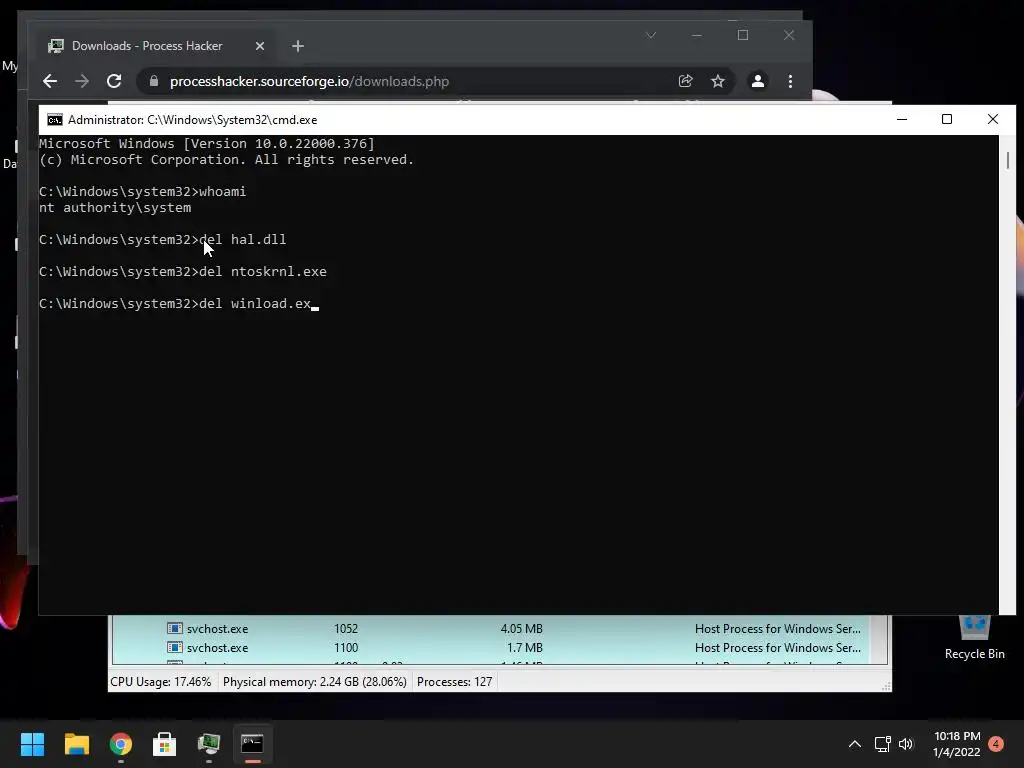Maximize the Chrome window
1024x768 pixels.
743,35
